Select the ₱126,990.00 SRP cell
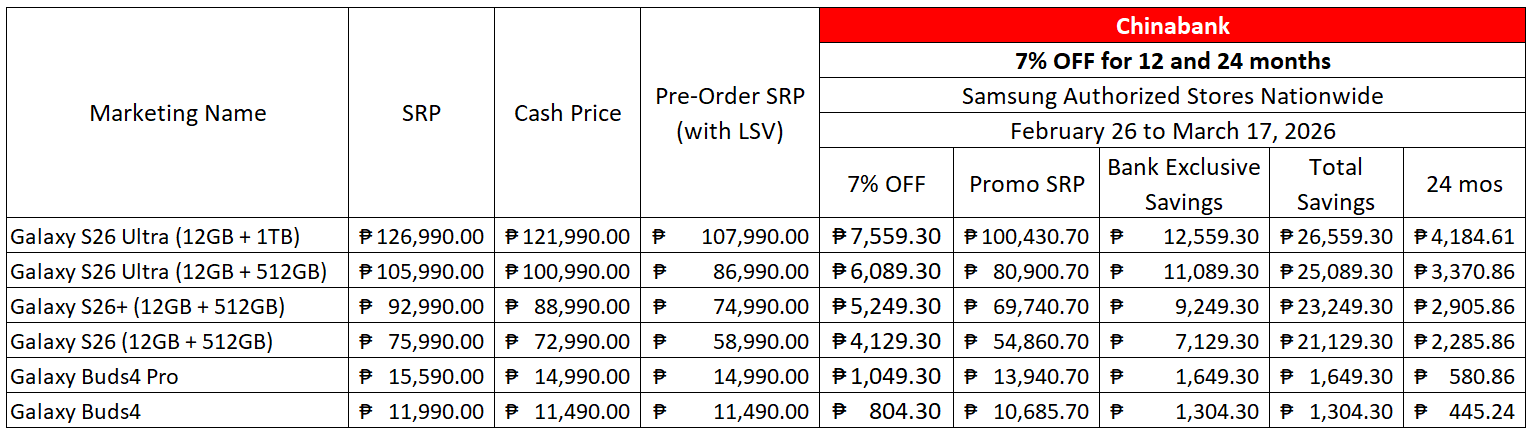This screenshot has width=1528, height=436. pyautogui.click(x=421, y=237)
